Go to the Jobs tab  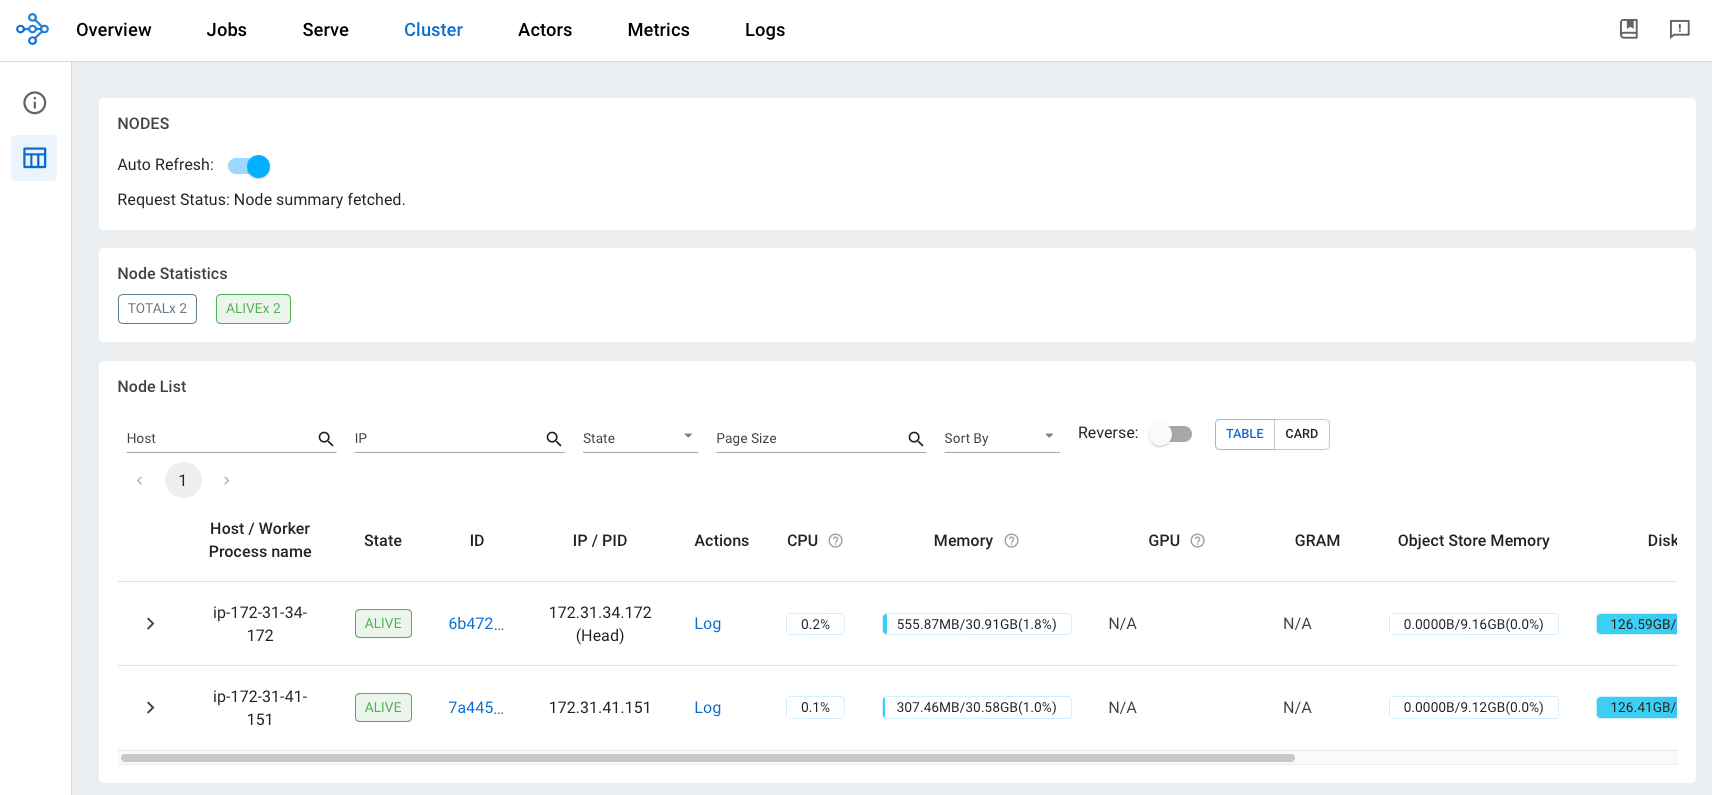coord(226,30)
